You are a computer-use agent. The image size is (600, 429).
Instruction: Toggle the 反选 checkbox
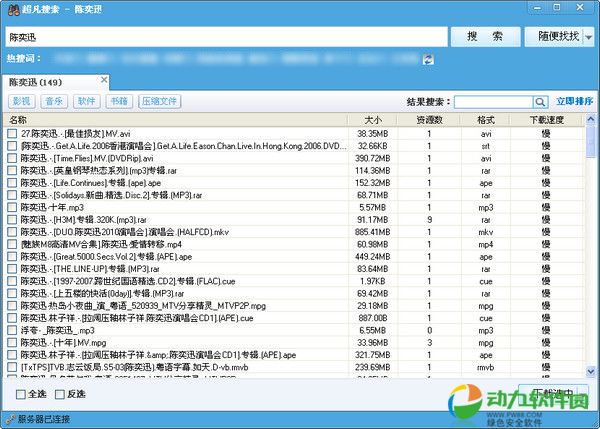point(58,395)
